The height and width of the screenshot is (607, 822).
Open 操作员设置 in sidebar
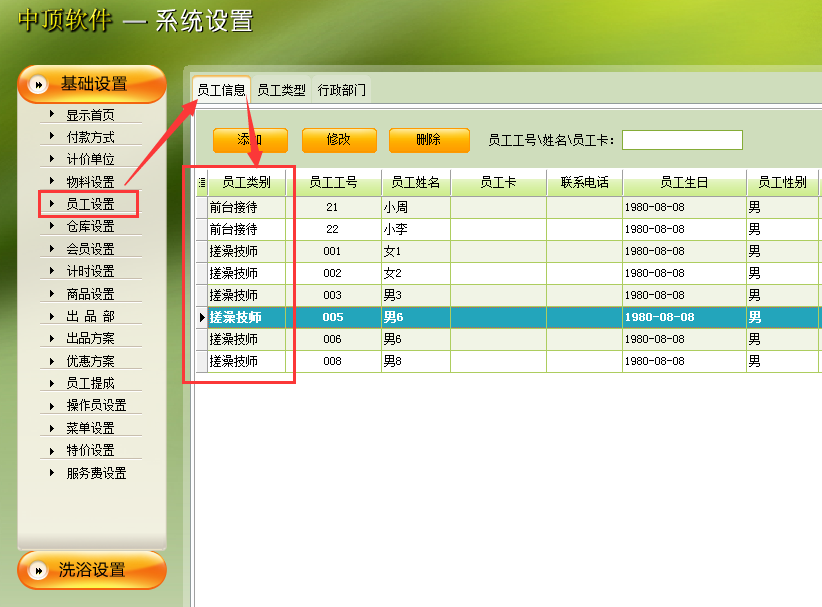[96, 405]
